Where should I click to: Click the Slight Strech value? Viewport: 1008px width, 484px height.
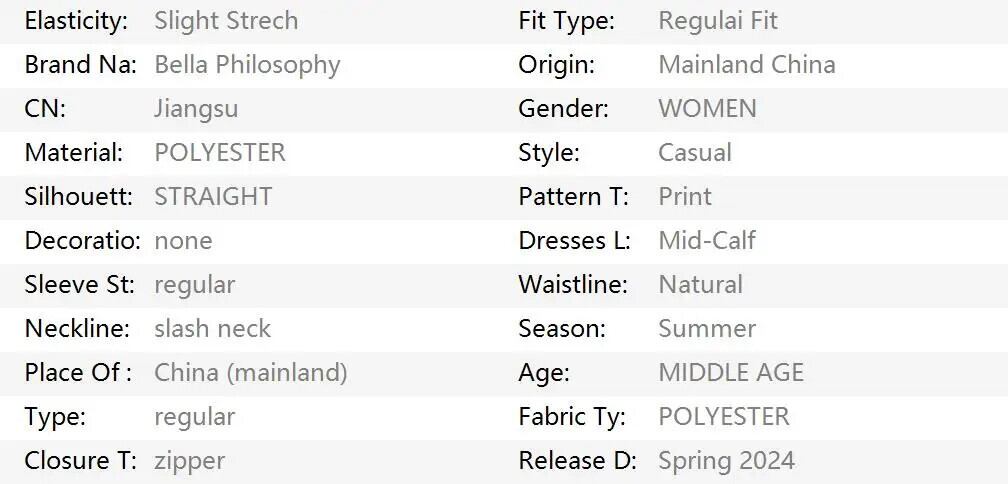click(226, 21)
